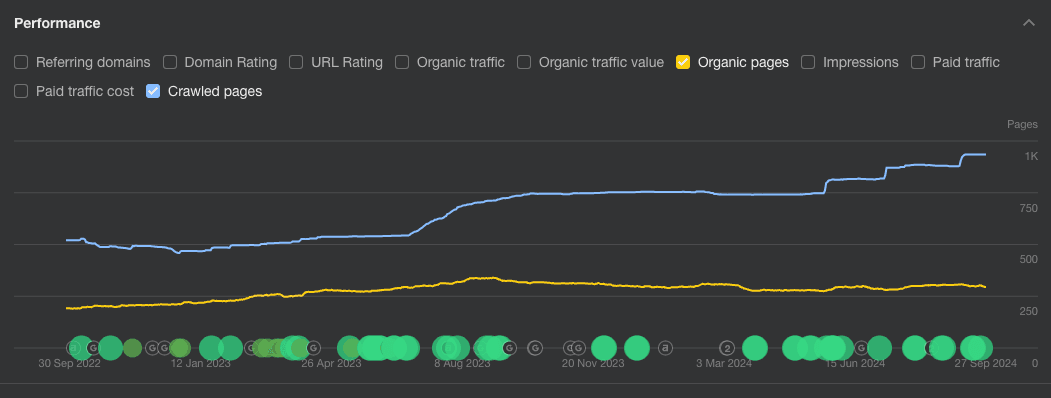Screen dimensions: 1051x398
Task: Click the "12 Jan 2023" date label
Action: coord(200,364)
